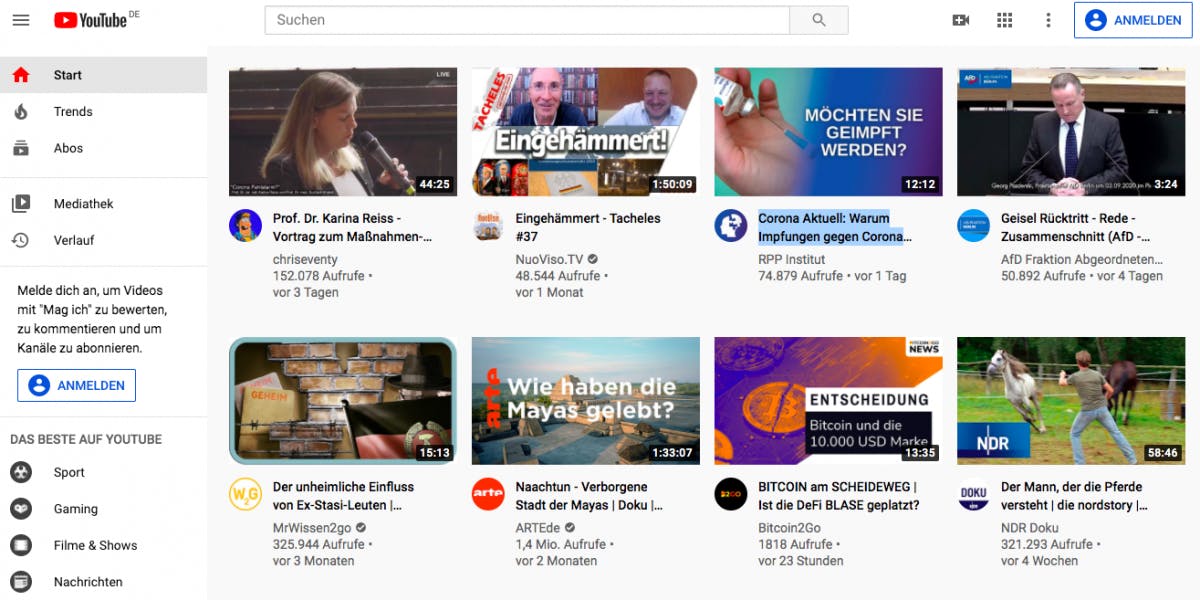Screen dimensions: 1200x600
Task: Open NDR Doku channel avatar
Action: pos(974,495)
